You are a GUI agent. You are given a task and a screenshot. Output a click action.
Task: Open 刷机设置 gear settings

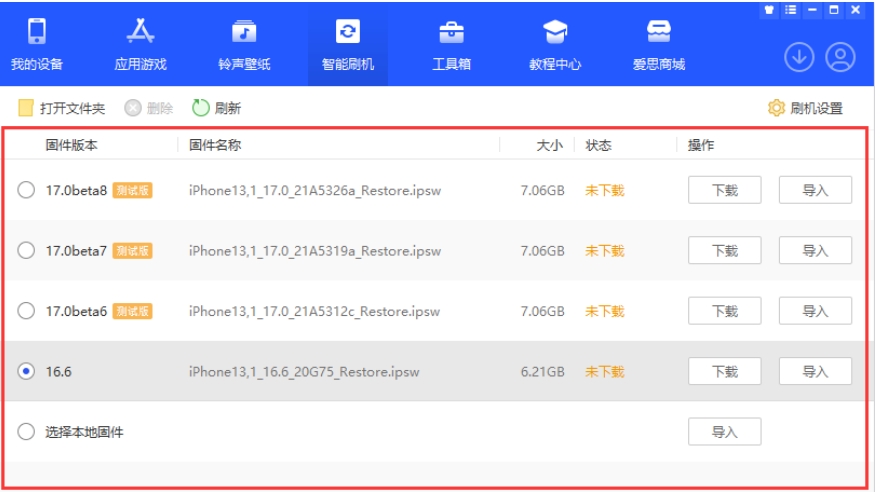pyautogui.click(x=805, y=108)
